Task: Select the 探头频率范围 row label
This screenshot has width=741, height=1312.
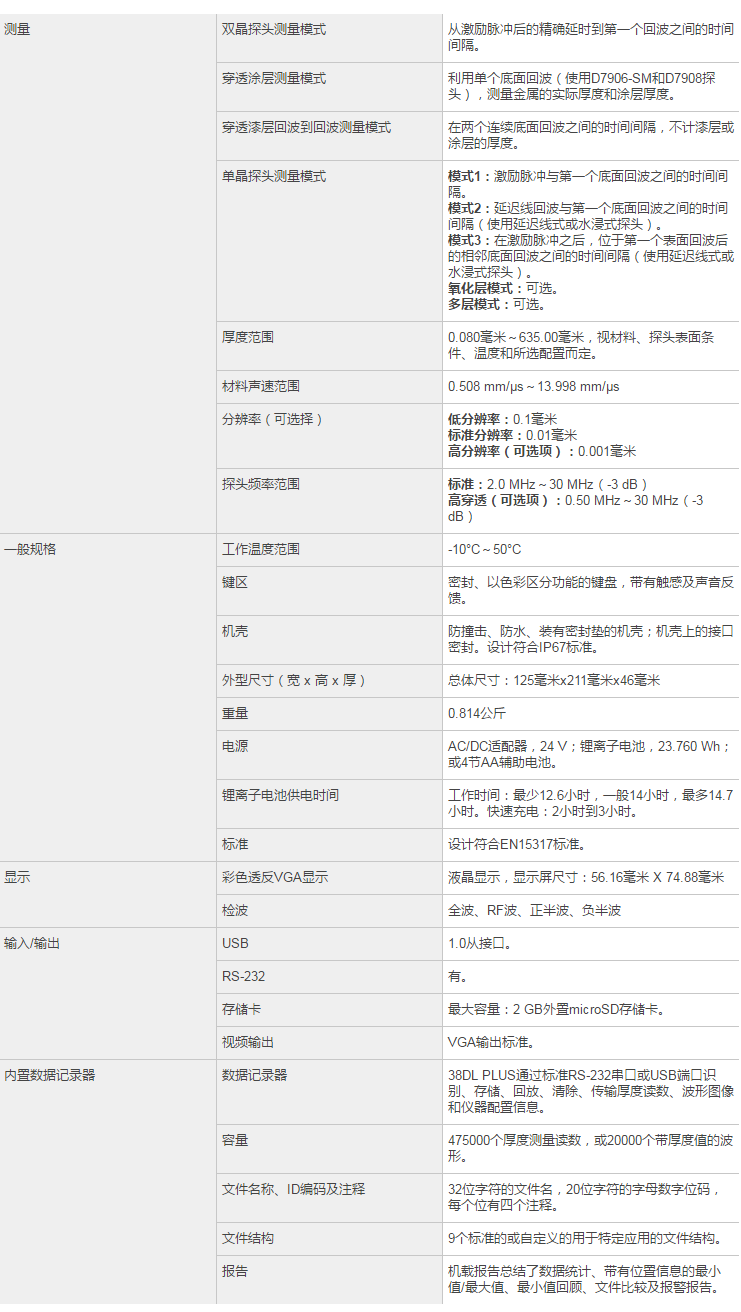Action: tap(260, 485)
